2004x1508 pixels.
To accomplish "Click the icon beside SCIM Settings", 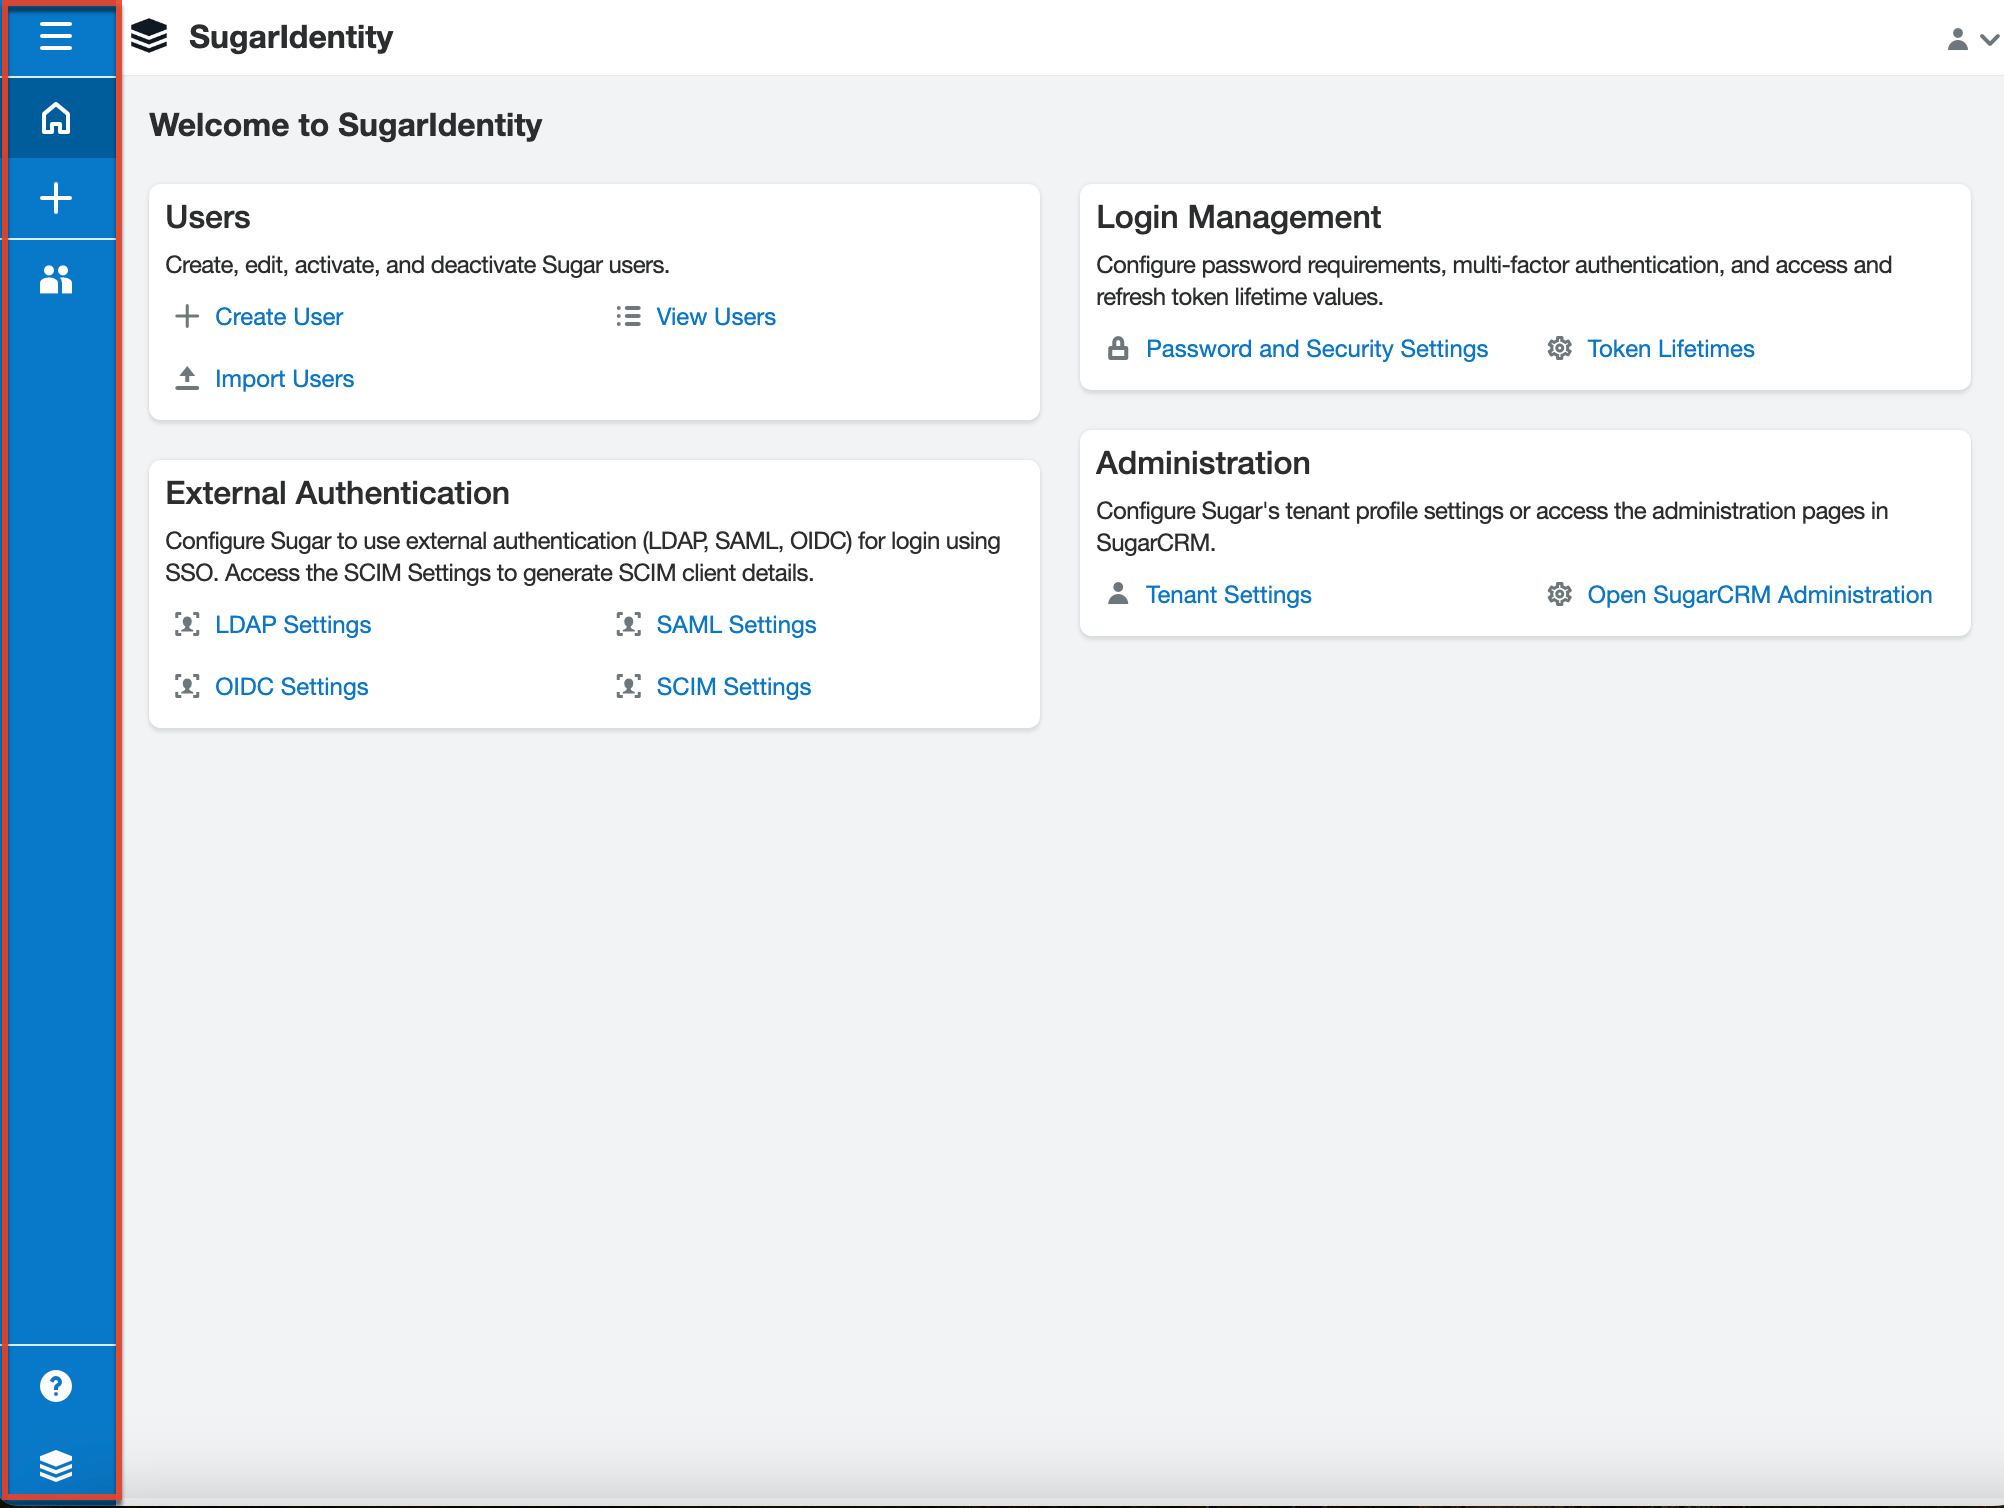I will pos(628,686).
